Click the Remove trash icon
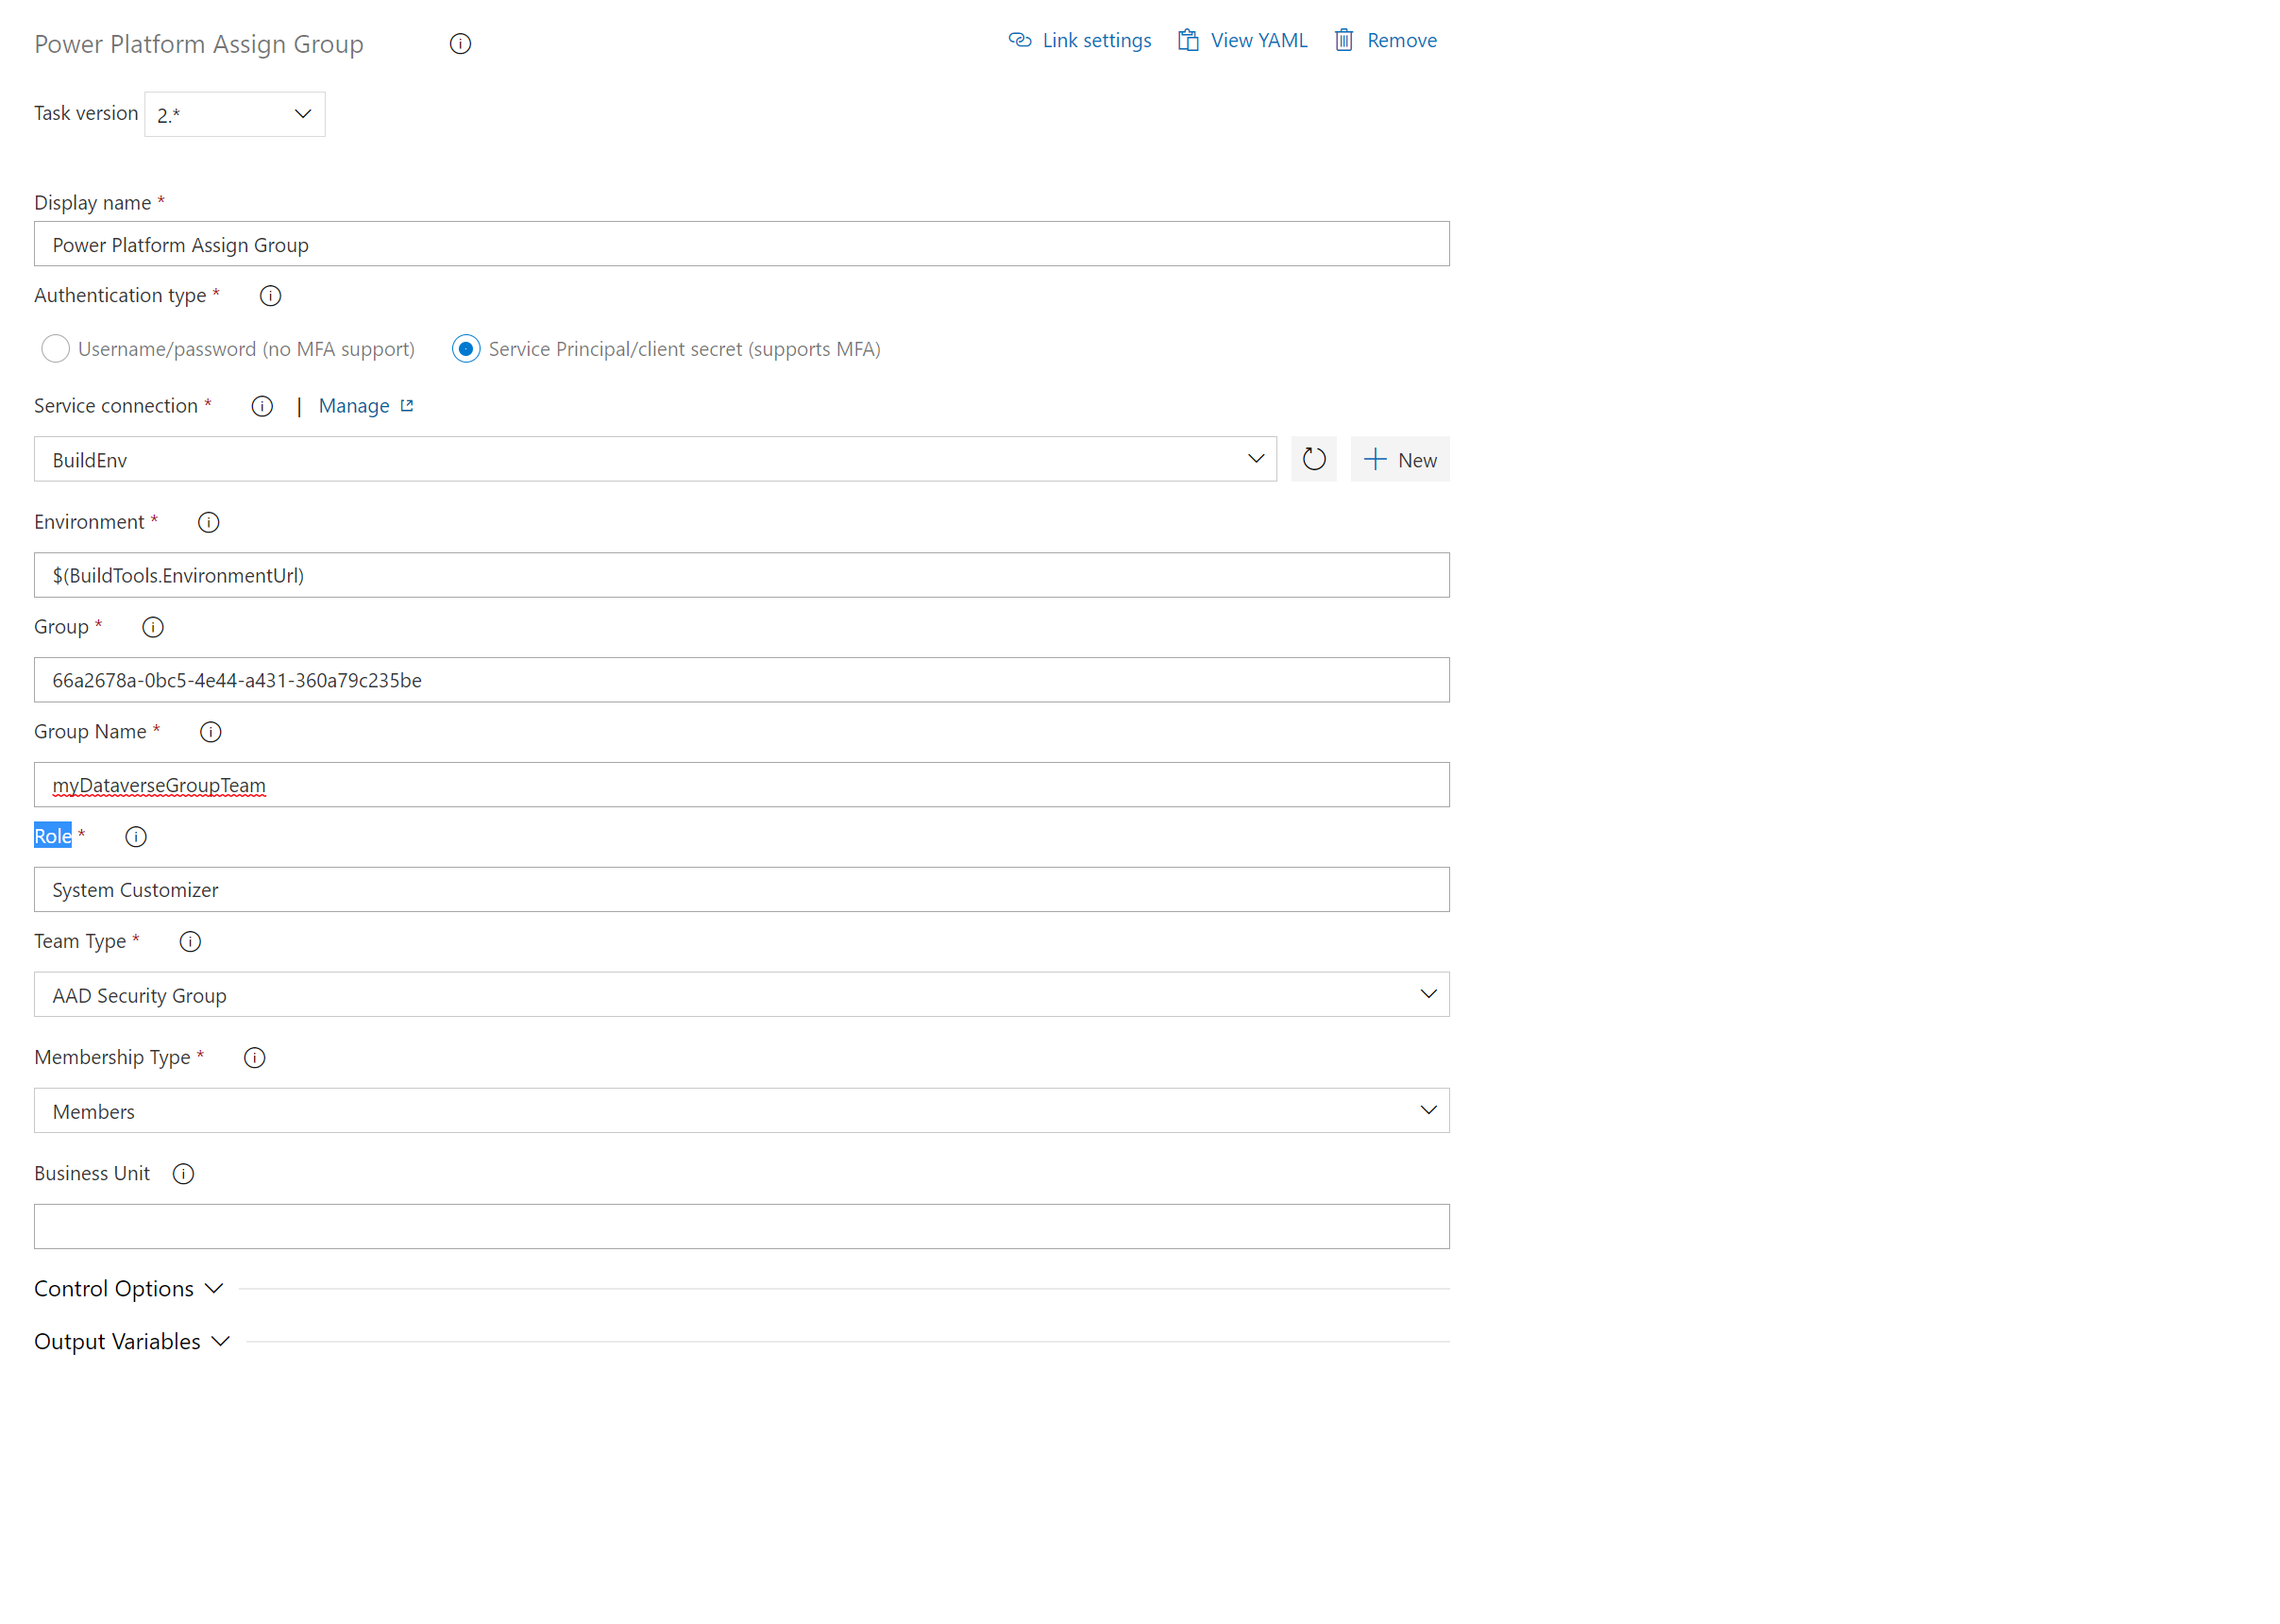The width and height of the screenshot is (2280, 1624). (1343, 40)
